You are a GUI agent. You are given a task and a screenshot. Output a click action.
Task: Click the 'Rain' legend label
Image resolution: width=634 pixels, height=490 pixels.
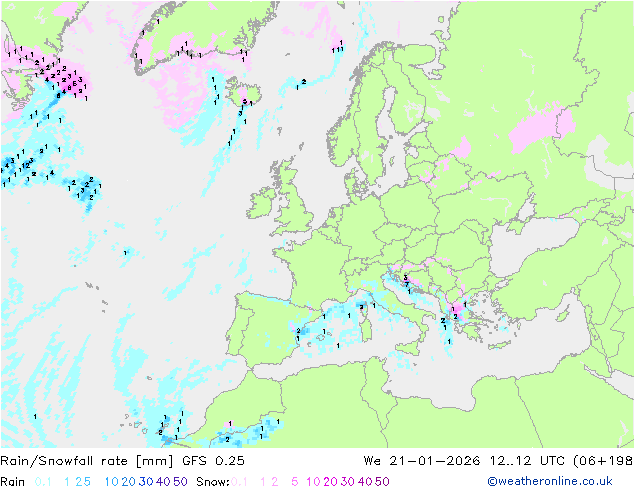click(x=13, y=482)
